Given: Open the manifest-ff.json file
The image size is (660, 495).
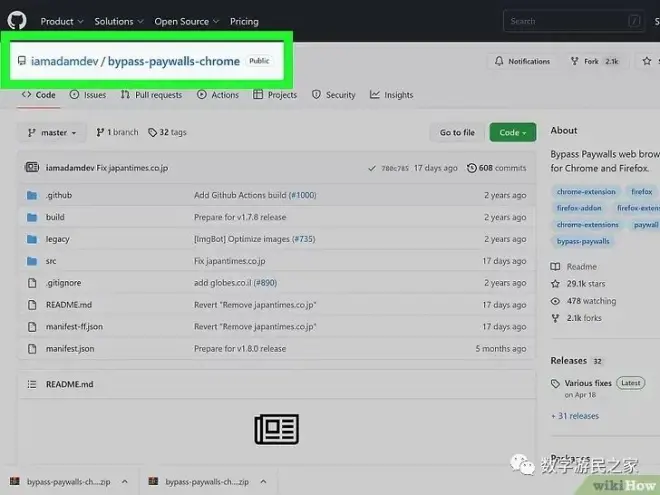Looking at the screenshot, I should (75, 326).
